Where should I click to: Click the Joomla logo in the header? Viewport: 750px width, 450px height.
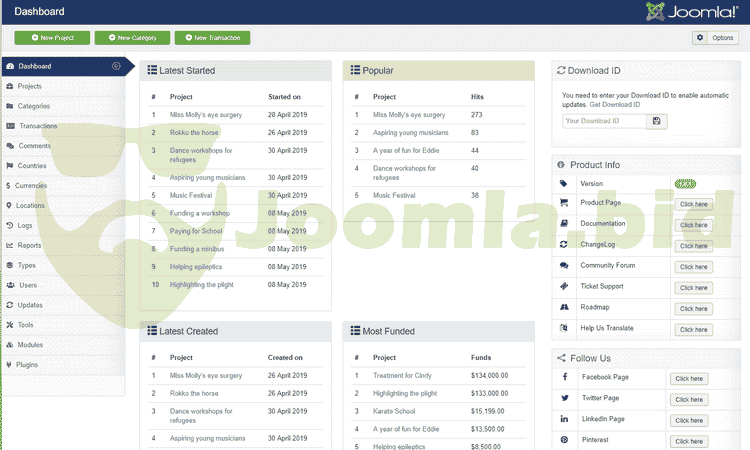693,12
